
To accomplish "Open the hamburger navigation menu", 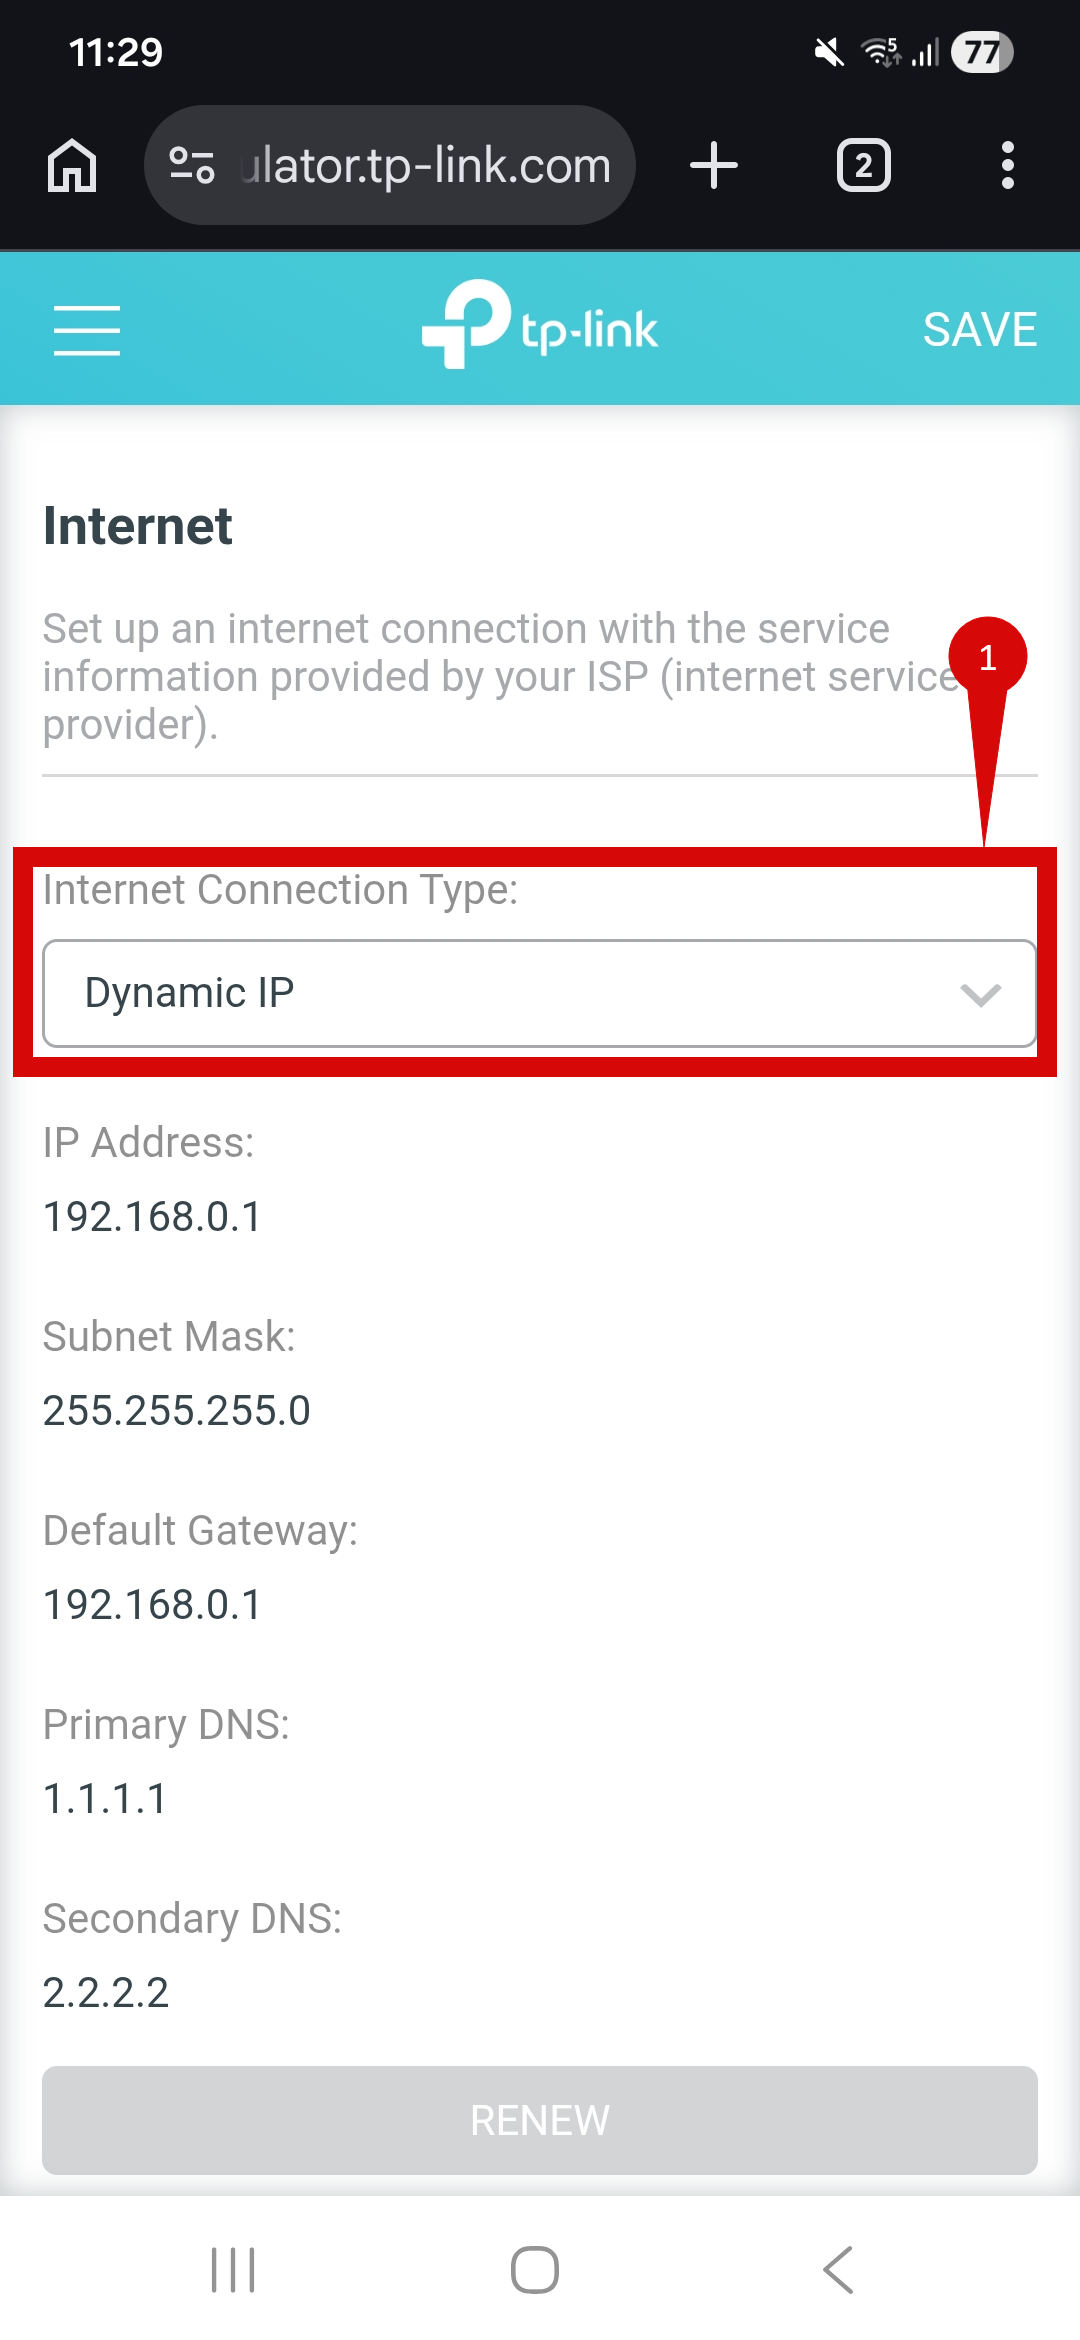I will [87, 330].
